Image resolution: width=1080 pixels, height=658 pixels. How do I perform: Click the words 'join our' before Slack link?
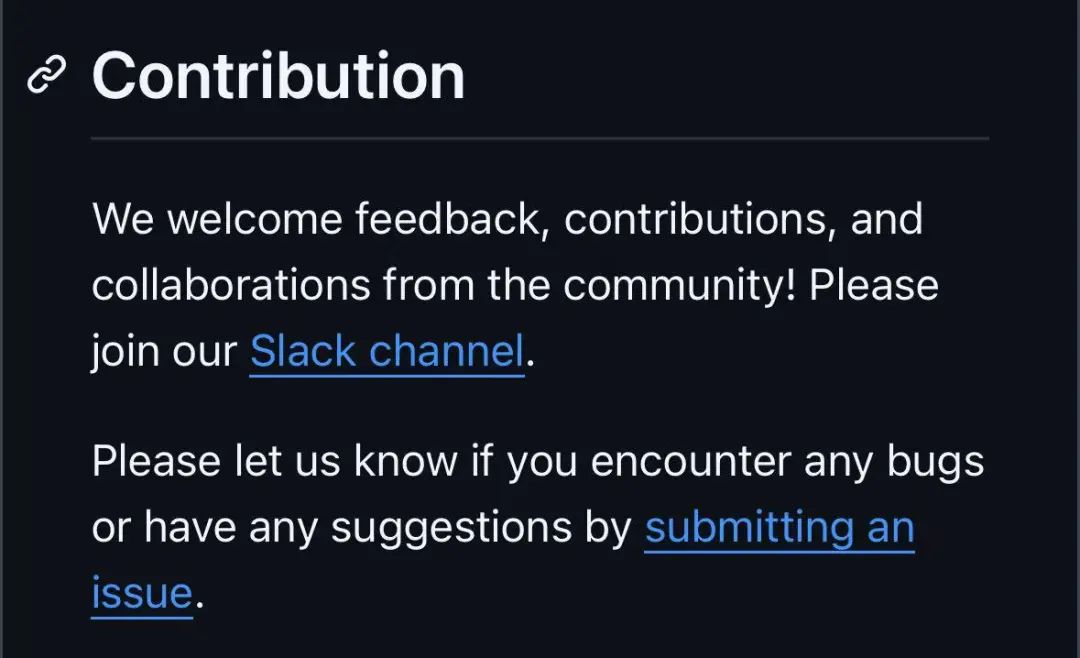coord(165,351)
